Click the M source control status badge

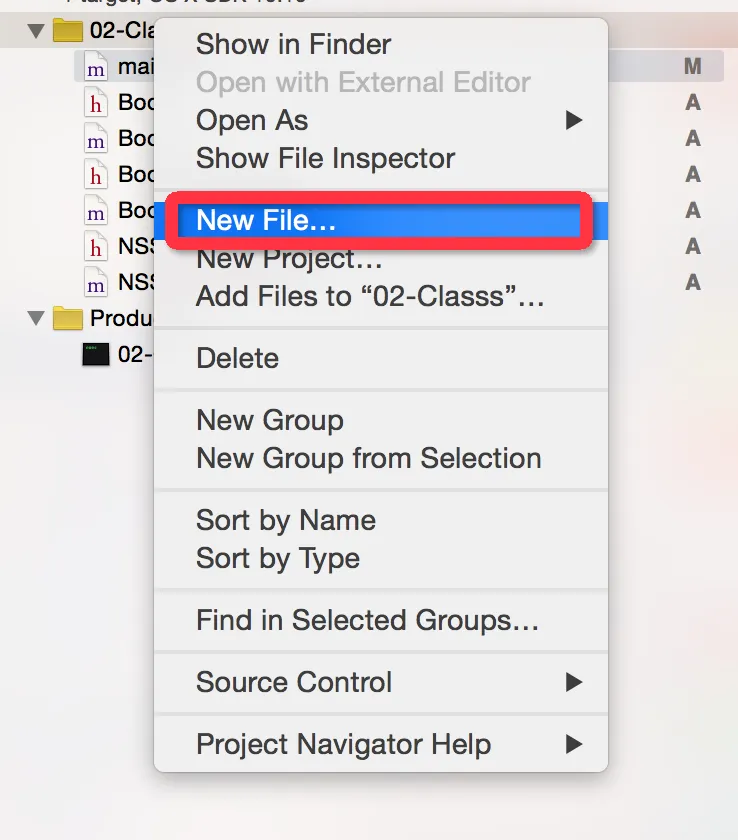coord(692,67)
